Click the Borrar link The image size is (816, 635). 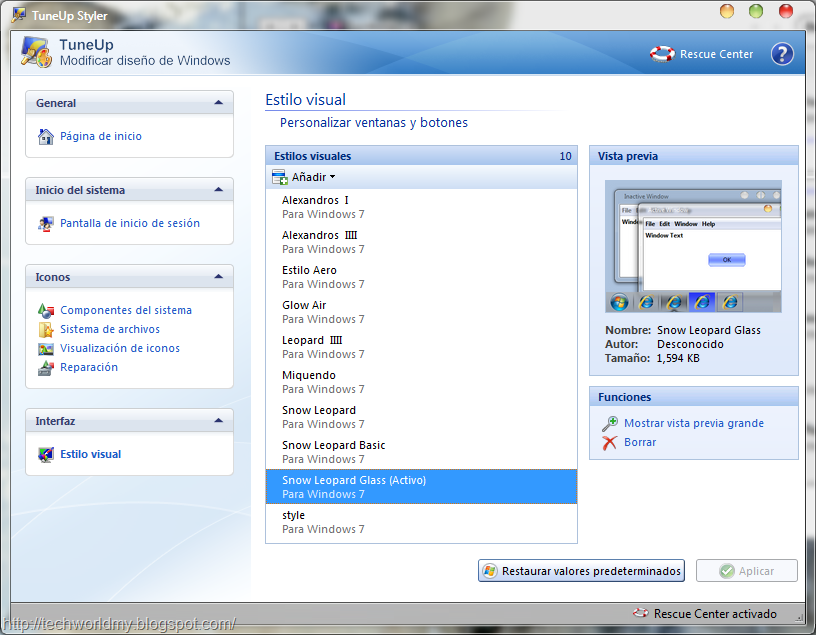(x=640, y=442)
